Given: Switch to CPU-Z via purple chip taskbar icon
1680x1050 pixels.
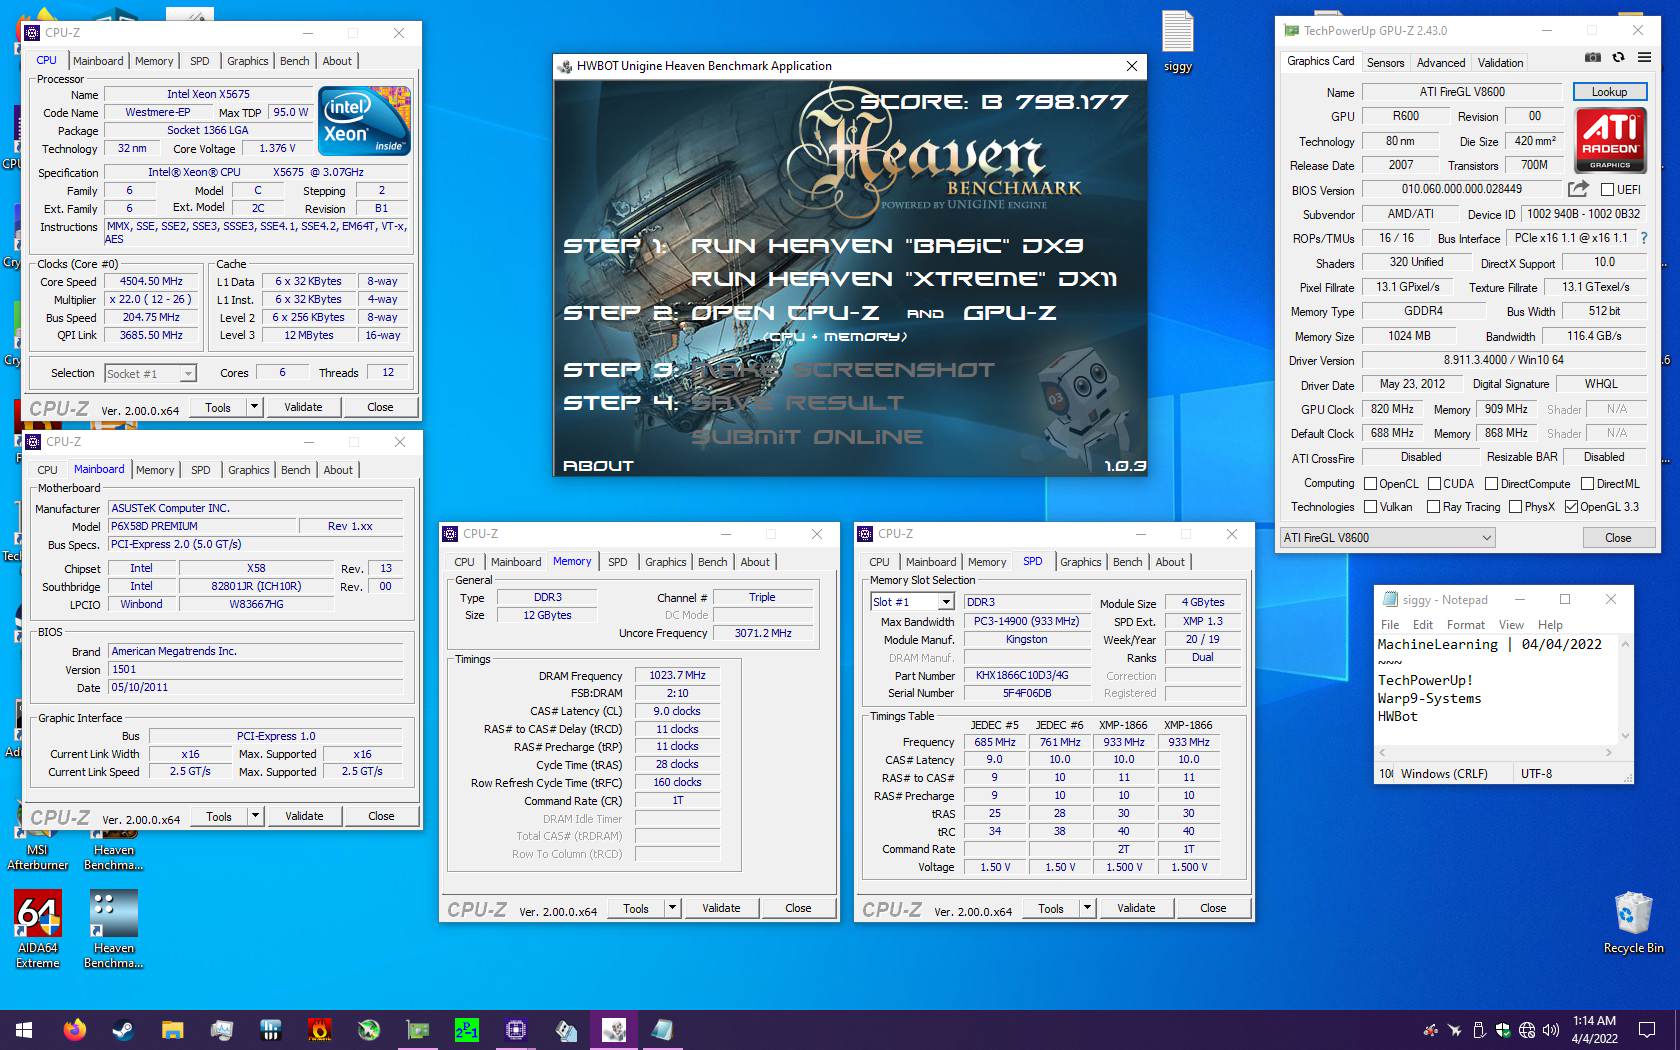Looking at the screenshot, I should [x=516, y=1029].
